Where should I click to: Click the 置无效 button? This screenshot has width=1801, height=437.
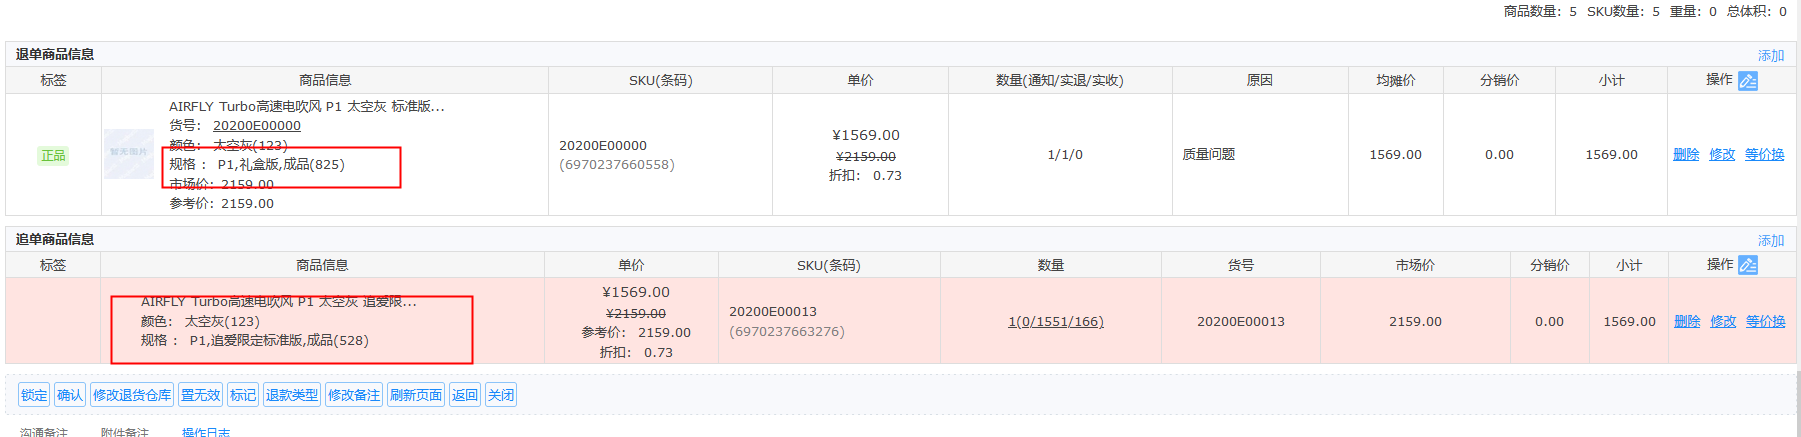(200, 395)
